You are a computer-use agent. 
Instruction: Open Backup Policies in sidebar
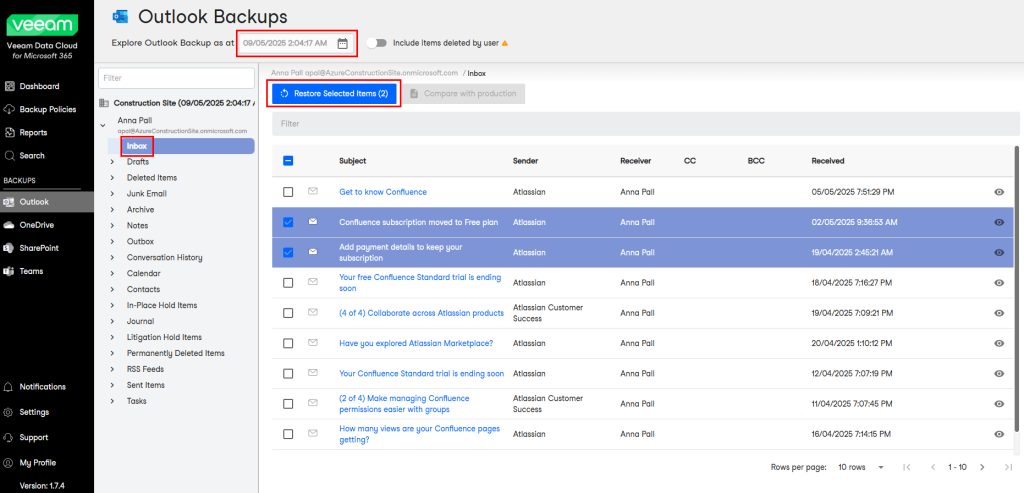click(x=47, y=109)
